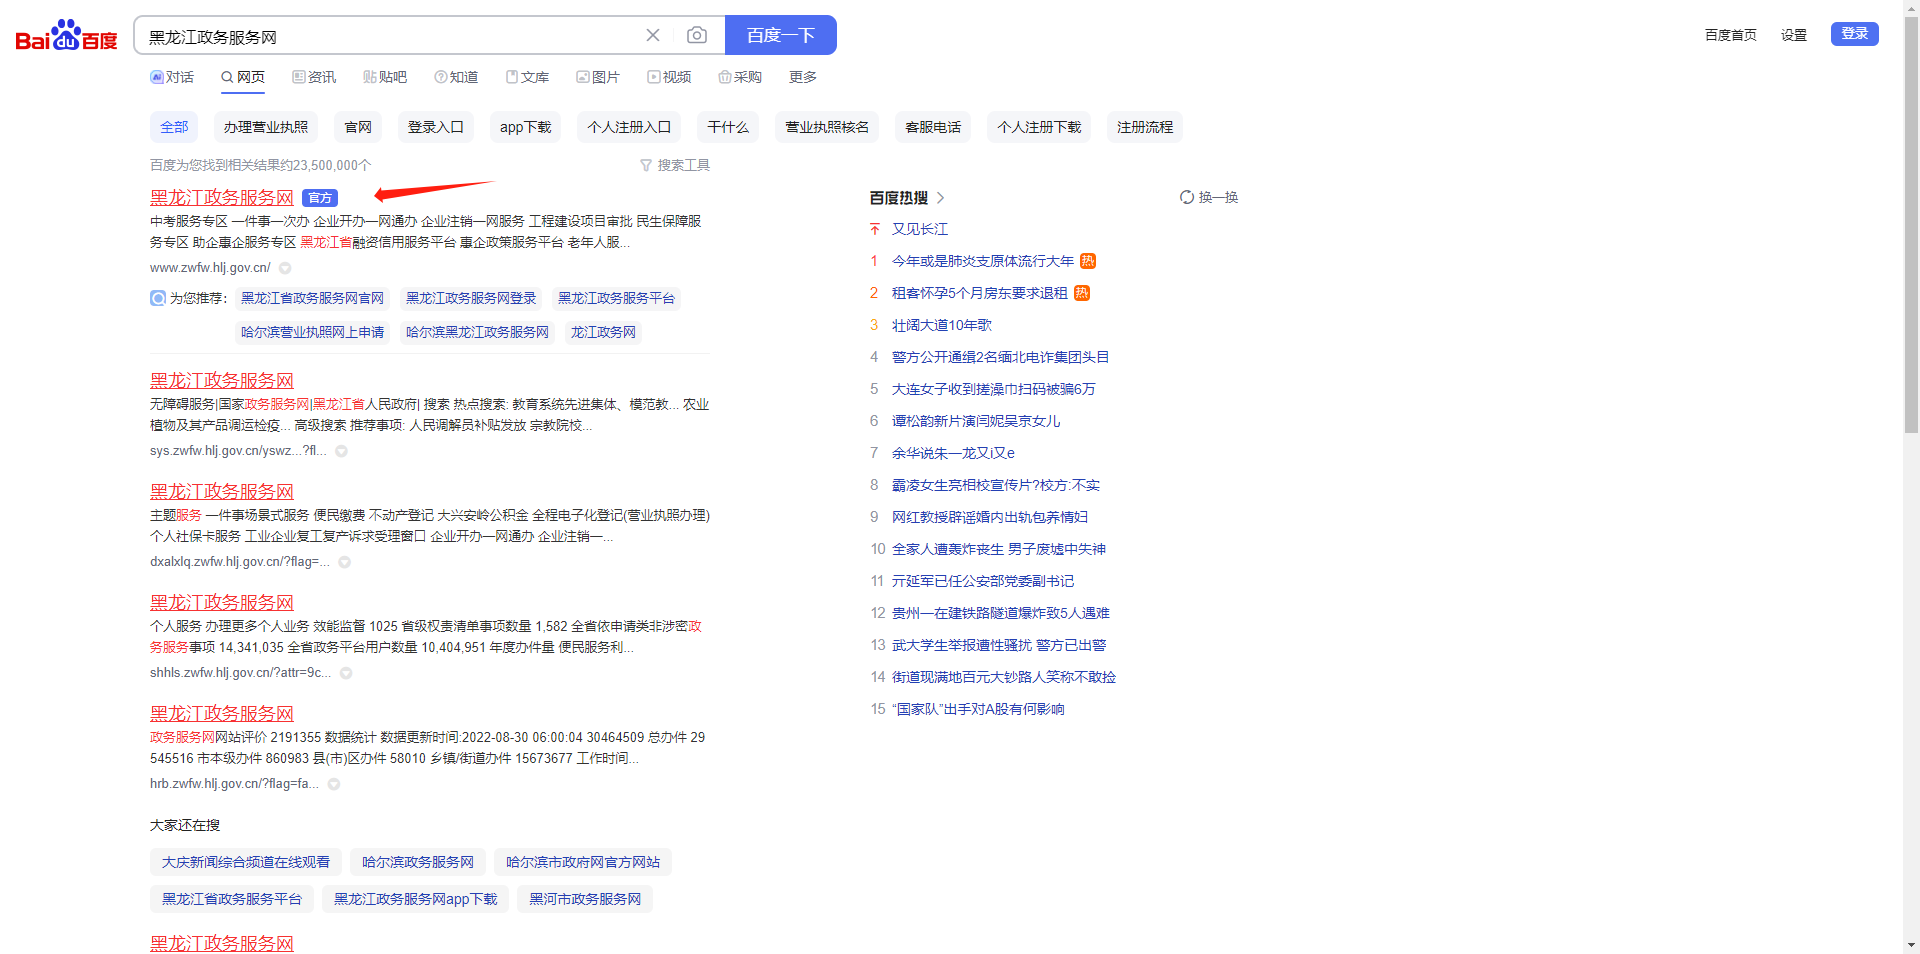
Task: Open recommendation 哈尔滨营业执照网上申请
Action: [x=312, y=332]
